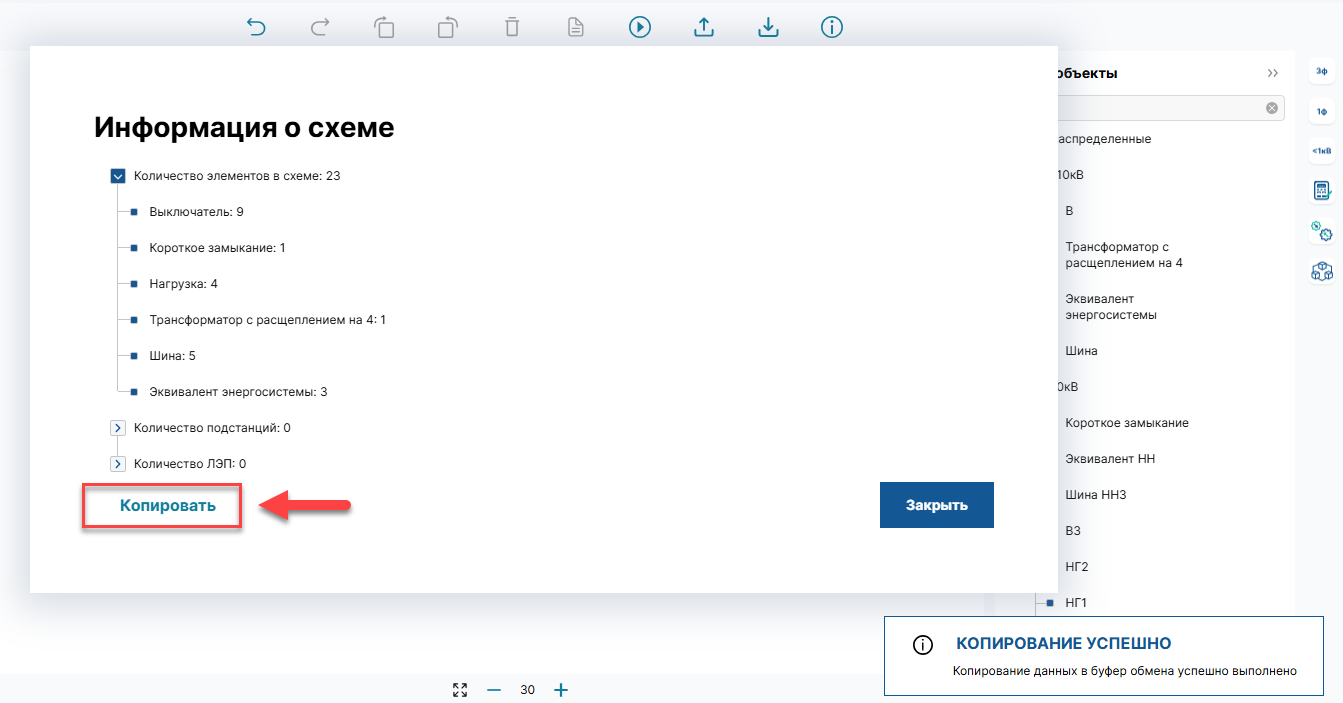Open scheme information via the info icon
The image size is (1343, 703).
pos(832,27)
